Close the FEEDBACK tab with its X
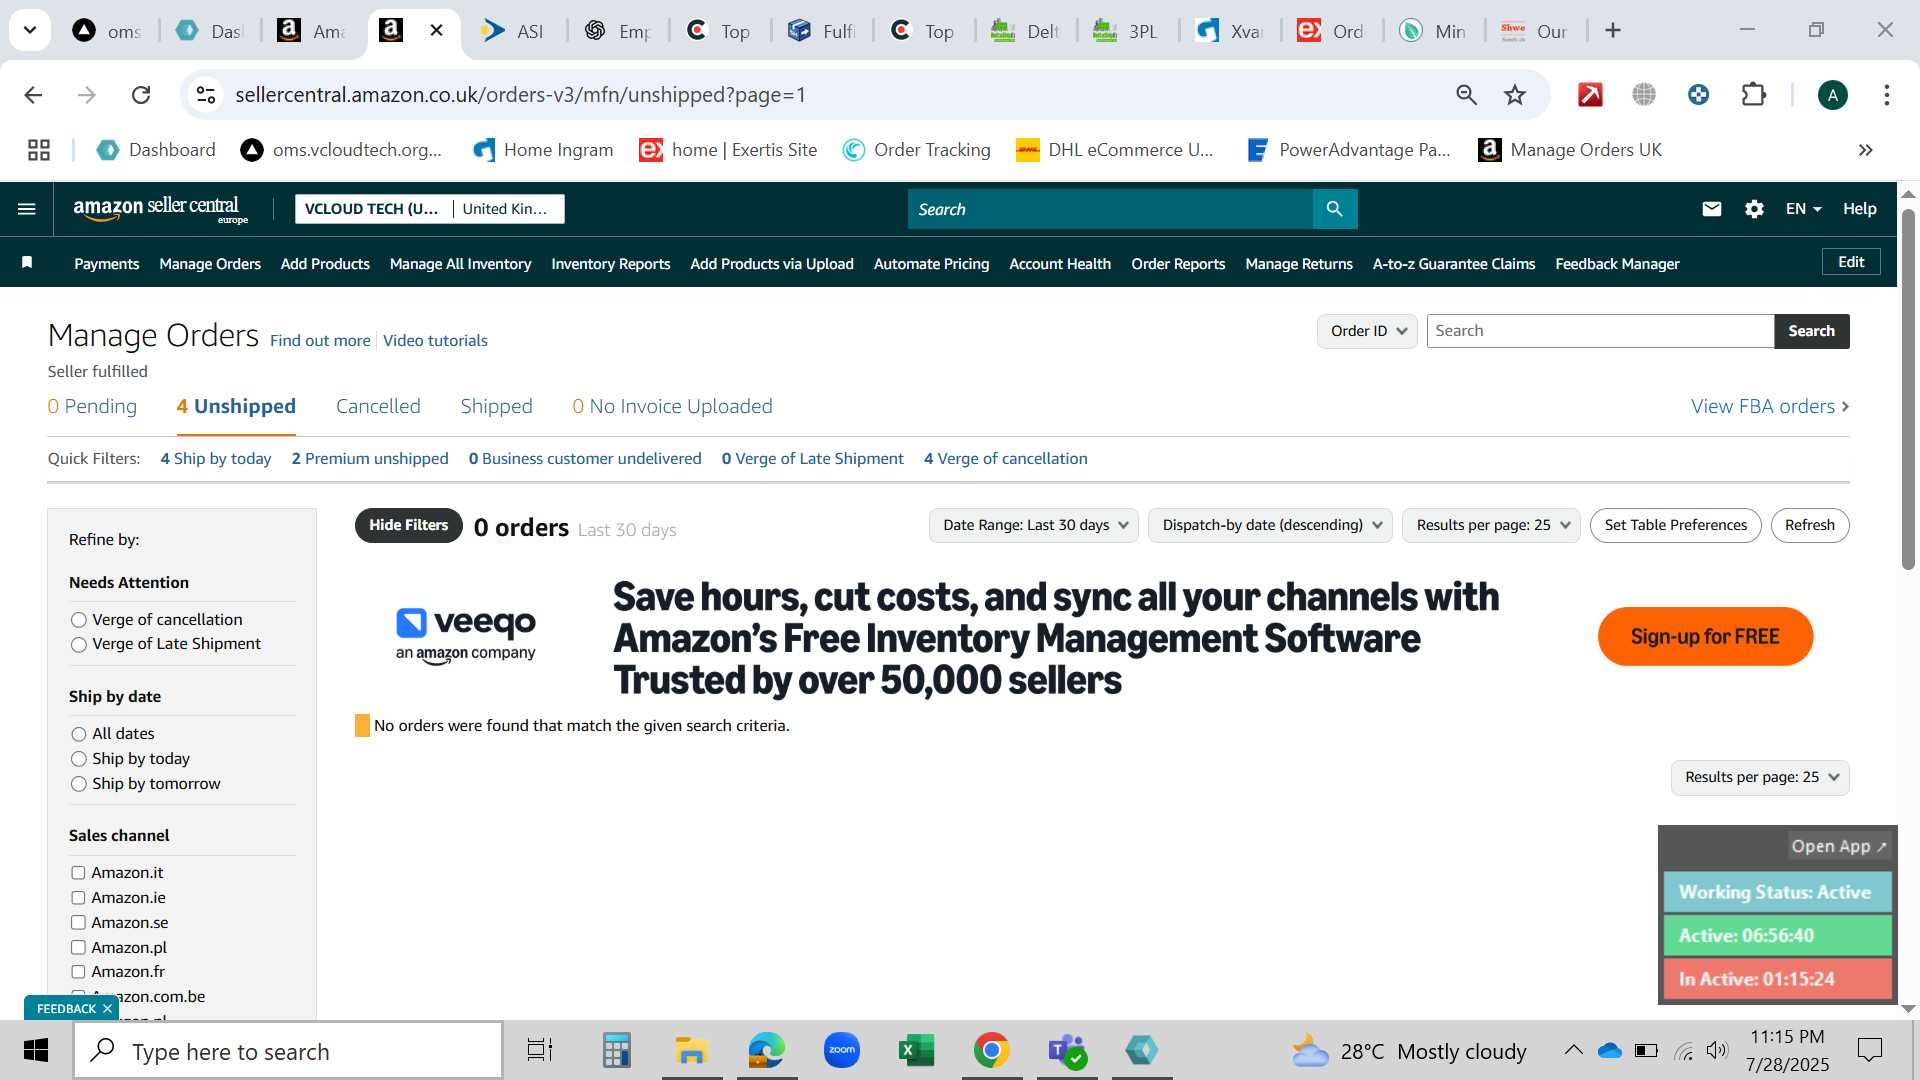 click(x=107, y=1009)
